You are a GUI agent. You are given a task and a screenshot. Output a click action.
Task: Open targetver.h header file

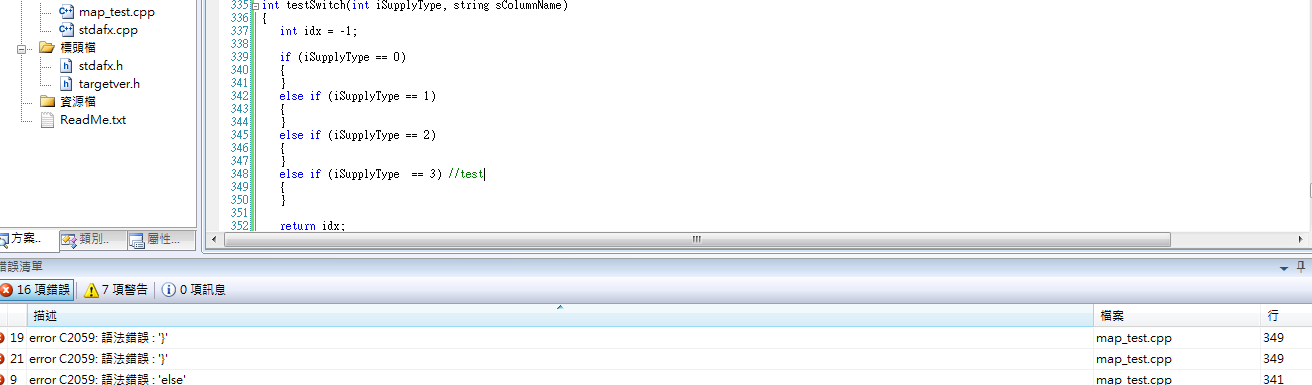click(x=109, y=84)
